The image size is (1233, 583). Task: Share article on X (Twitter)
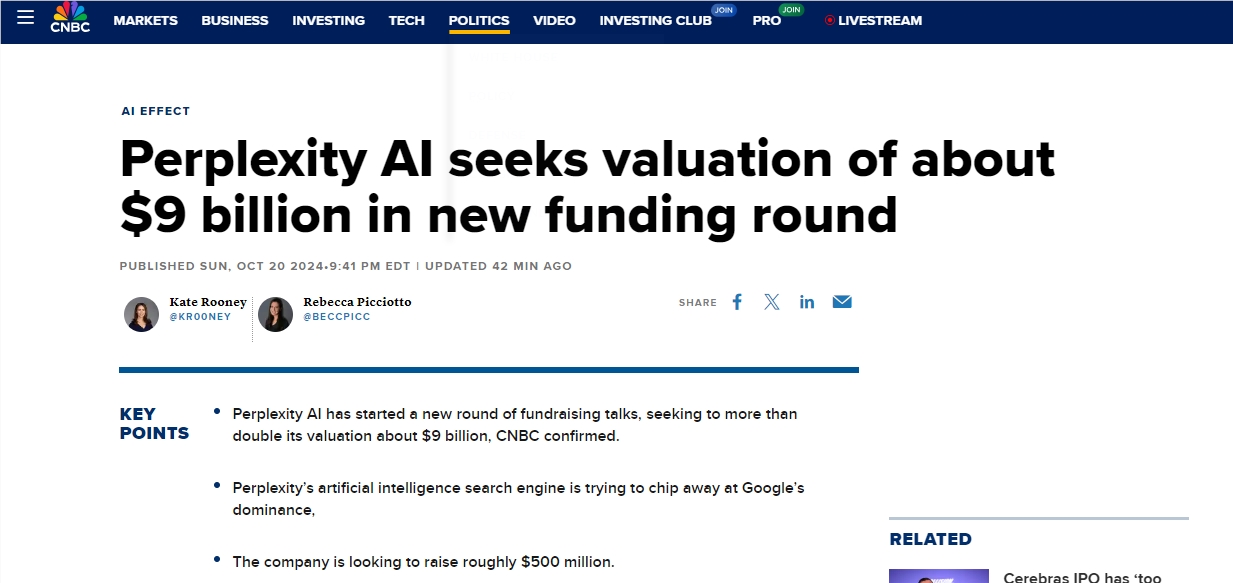pos(772,302)
